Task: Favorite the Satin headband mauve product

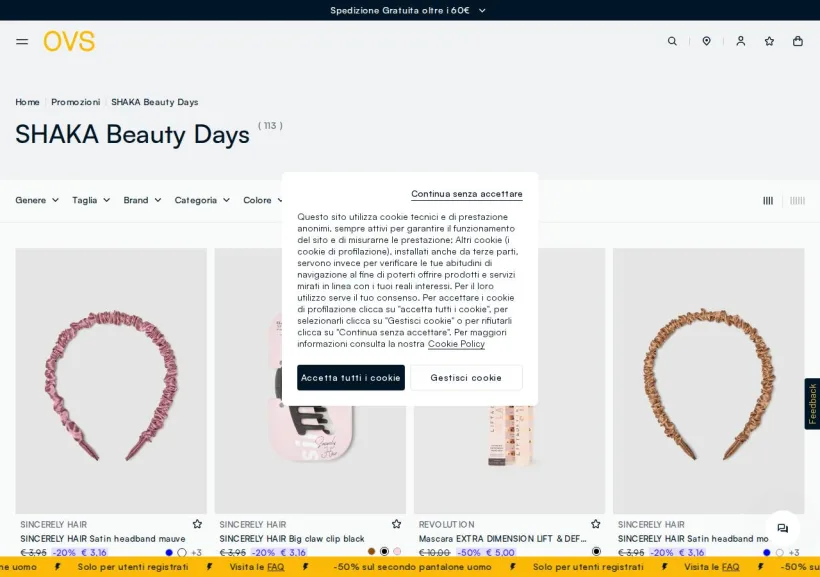Action: point(197,524)
